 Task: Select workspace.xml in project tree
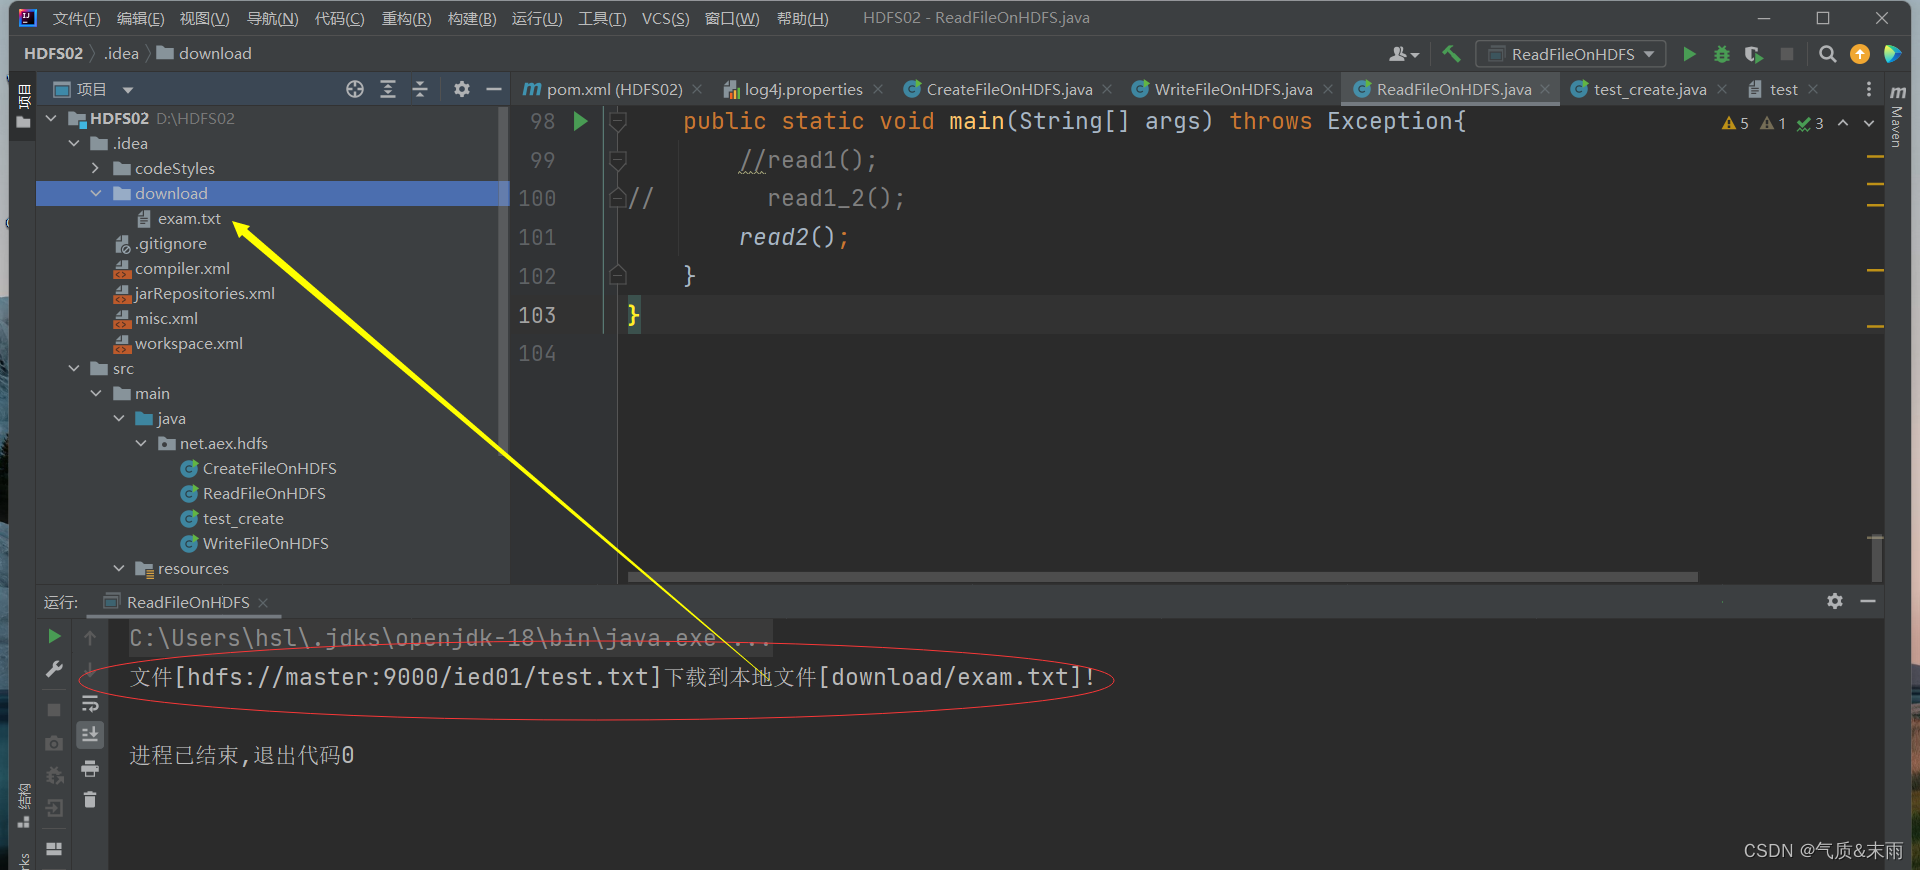189,343
